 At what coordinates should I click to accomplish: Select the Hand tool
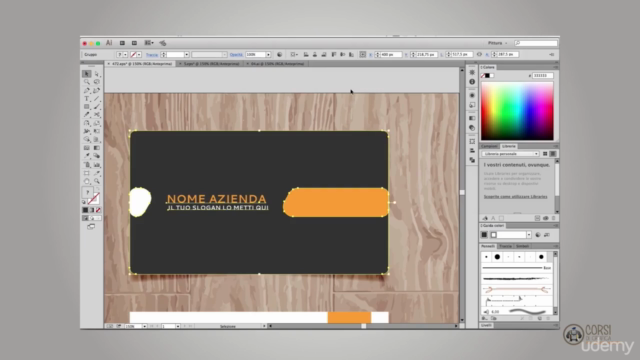87,181
